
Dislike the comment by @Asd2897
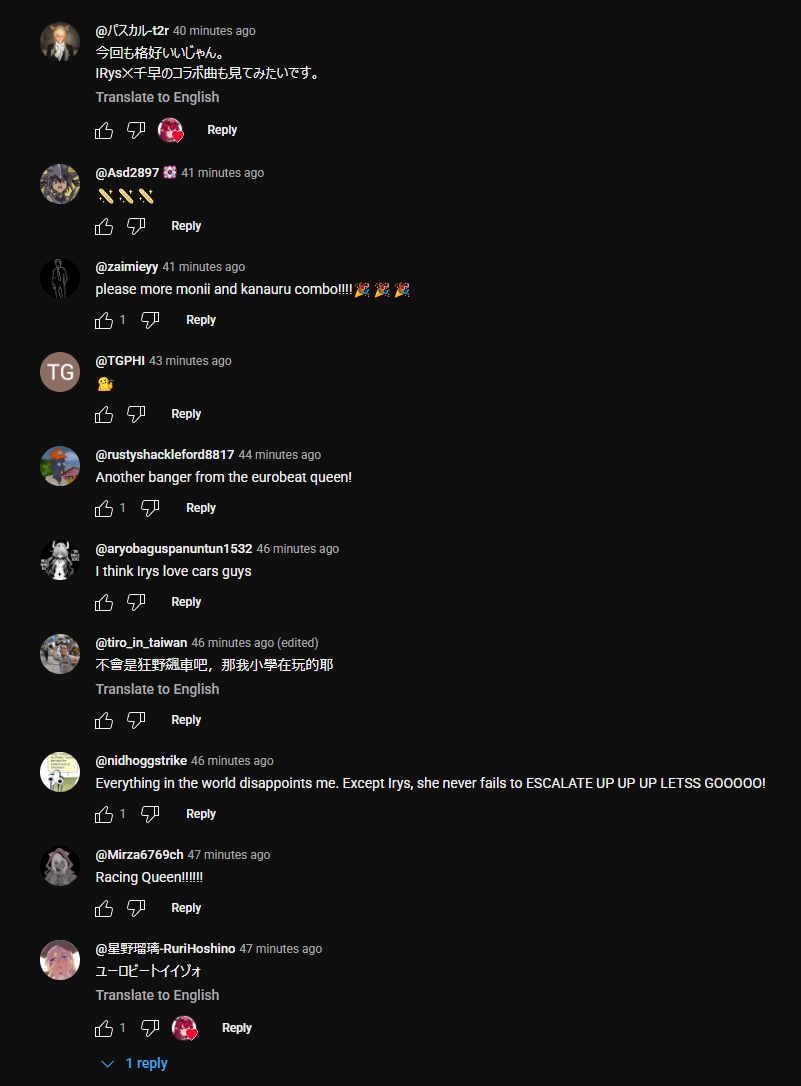pos(136,226)
